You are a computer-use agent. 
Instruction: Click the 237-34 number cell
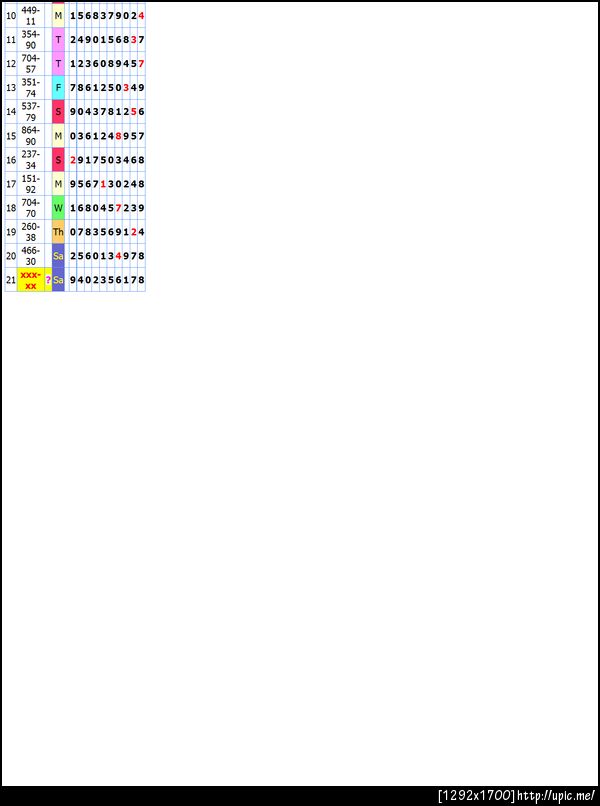(x=31, y=159)
